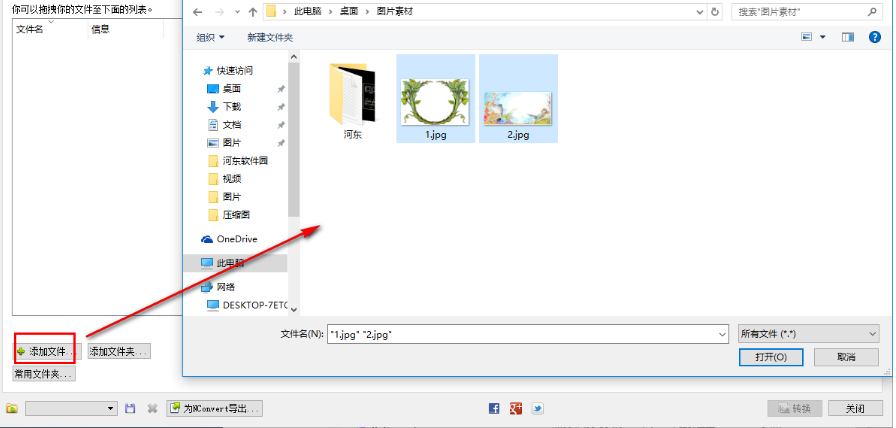Click 为NConvert导出 button
Viewport: 896px width, 428px height.
coord(215,408)
